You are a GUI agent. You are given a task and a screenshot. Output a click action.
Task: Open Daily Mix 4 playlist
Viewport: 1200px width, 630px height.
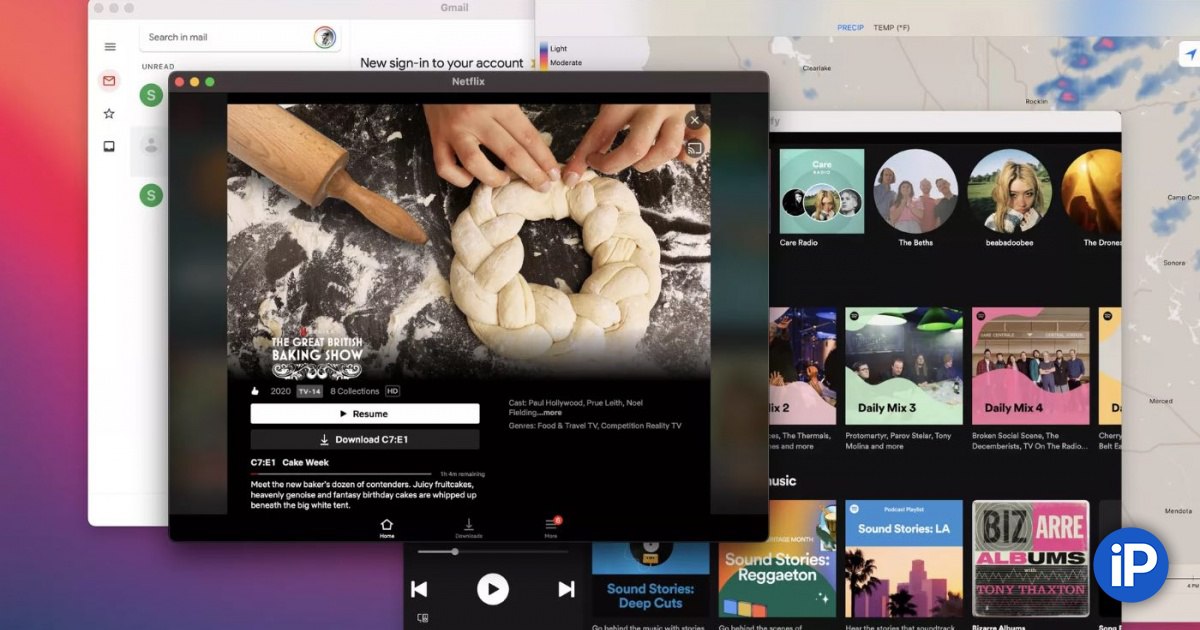pos(1031,366)
